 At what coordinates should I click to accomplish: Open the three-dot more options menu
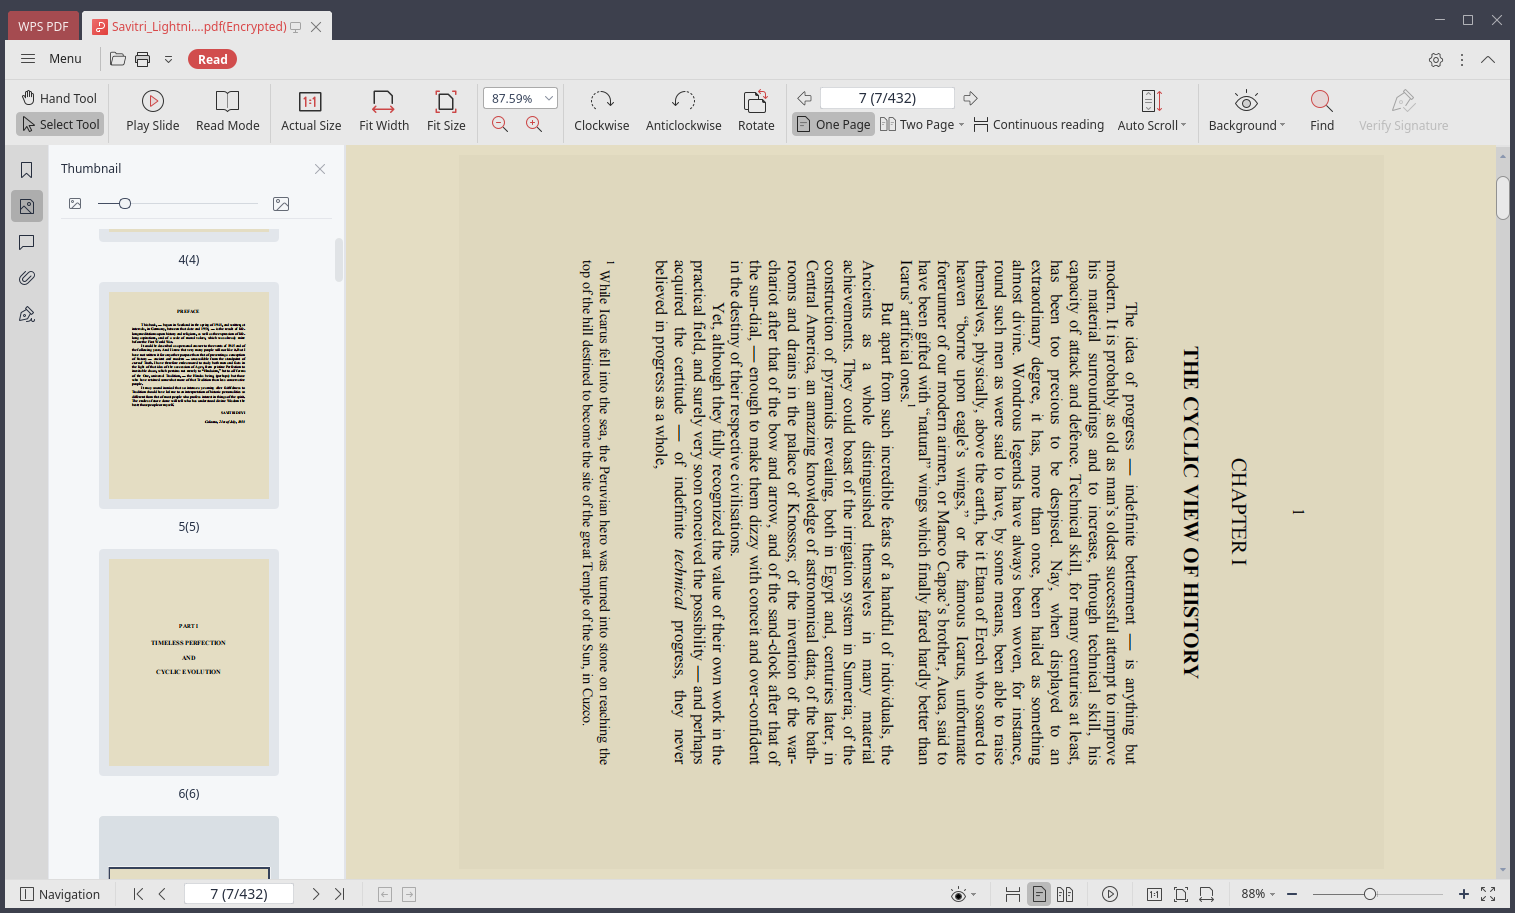click(x=1462, y=60)
